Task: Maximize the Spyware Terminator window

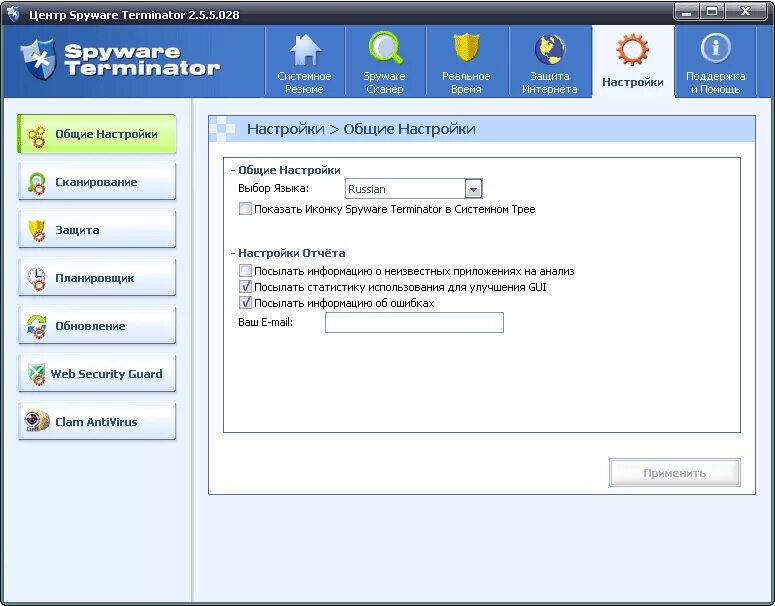Action: pos(712,12)
